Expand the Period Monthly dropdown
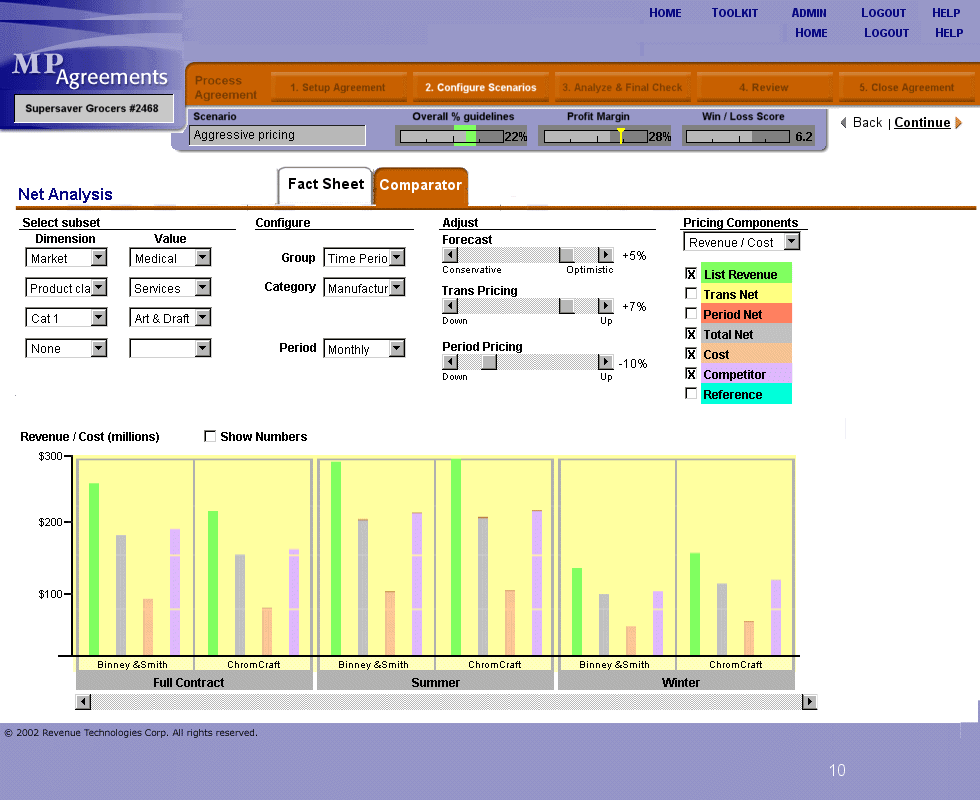Image resolution: width=980 pixels, height=800 pixels. (x=397, y=349)
